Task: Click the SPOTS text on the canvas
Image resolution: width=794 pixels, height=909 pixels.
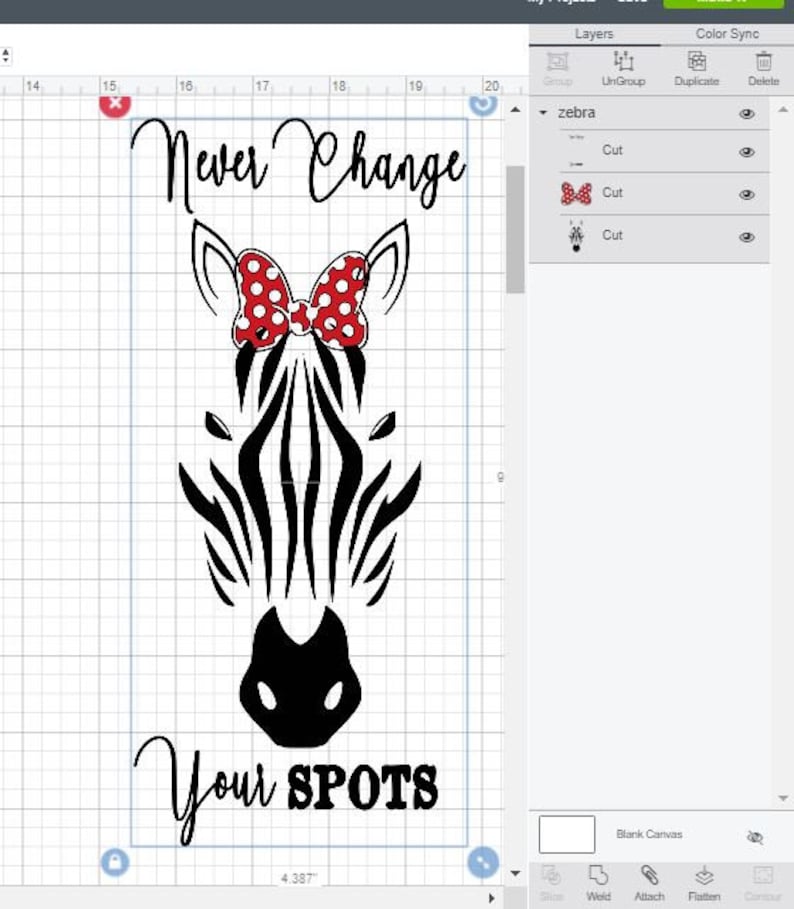Action: 362,787
